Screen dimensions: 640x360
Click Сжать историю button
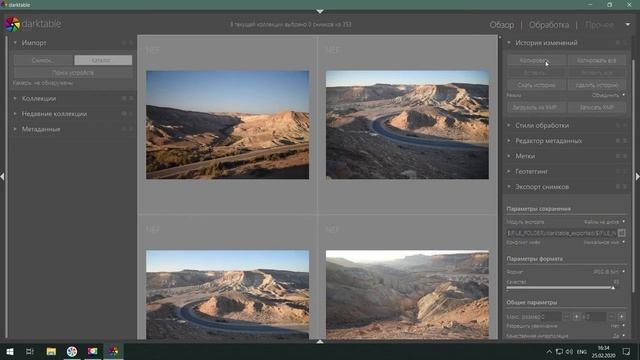pyautogui.click(x=536, y=85)
